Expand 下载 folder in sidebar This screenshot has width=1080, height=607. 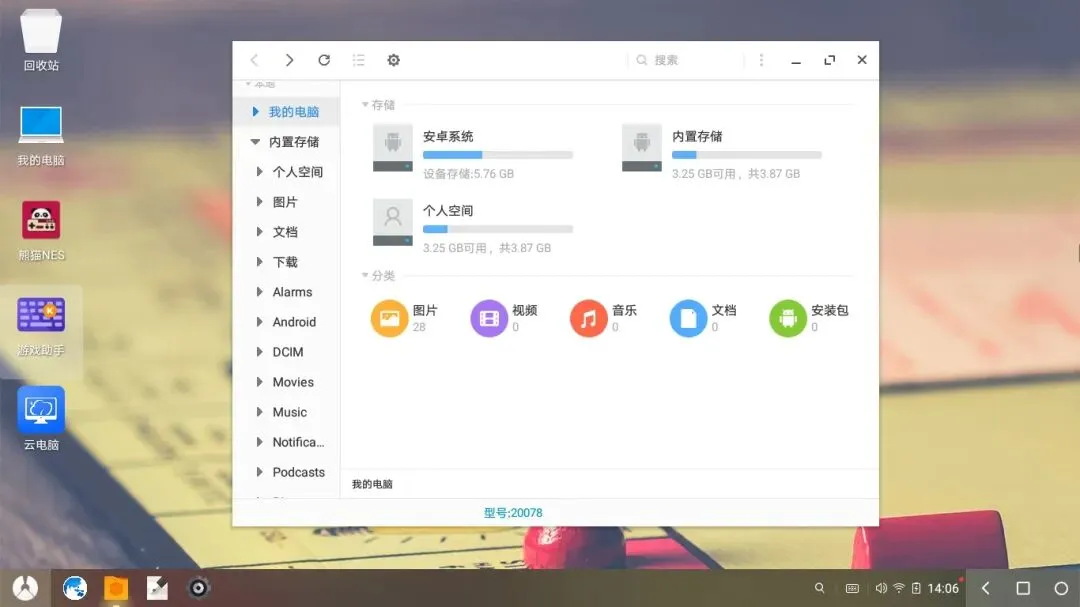tap(259, 262)
